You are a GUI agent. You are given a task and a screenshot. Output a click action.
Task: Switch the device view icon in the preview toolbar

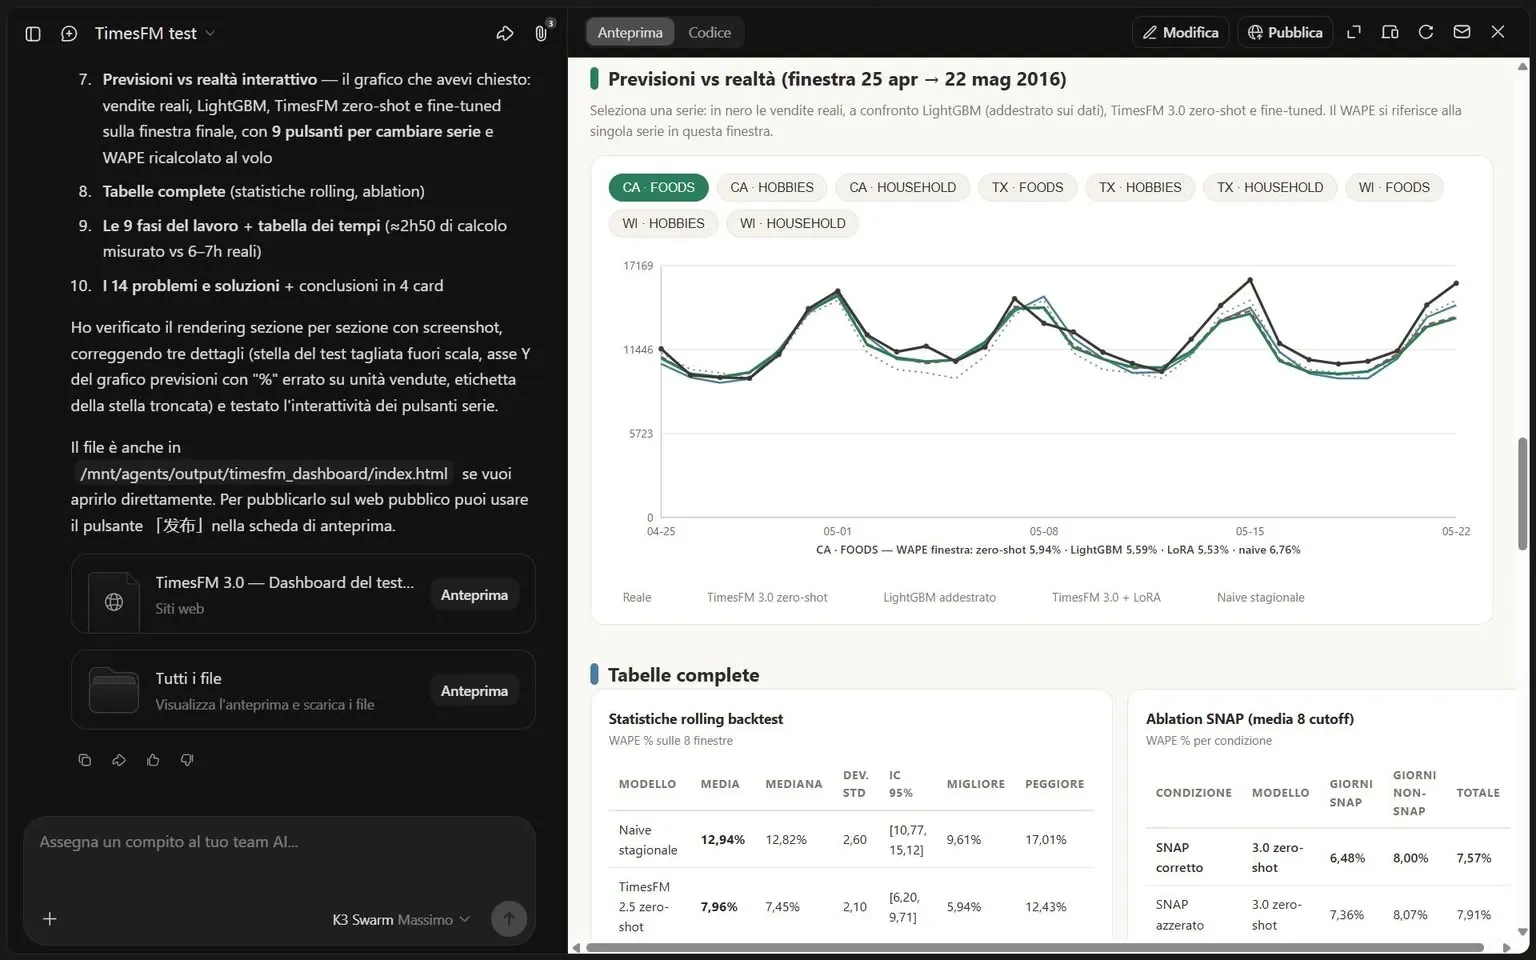(1390, 32)
